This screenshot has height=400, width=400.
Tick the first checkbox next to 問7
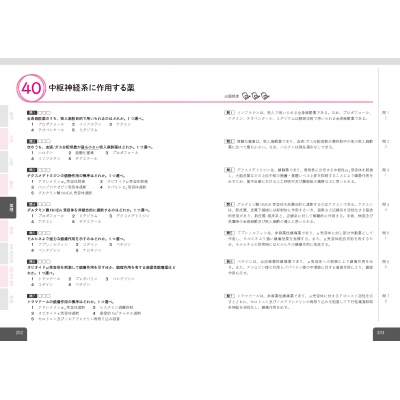pos(40,296)
